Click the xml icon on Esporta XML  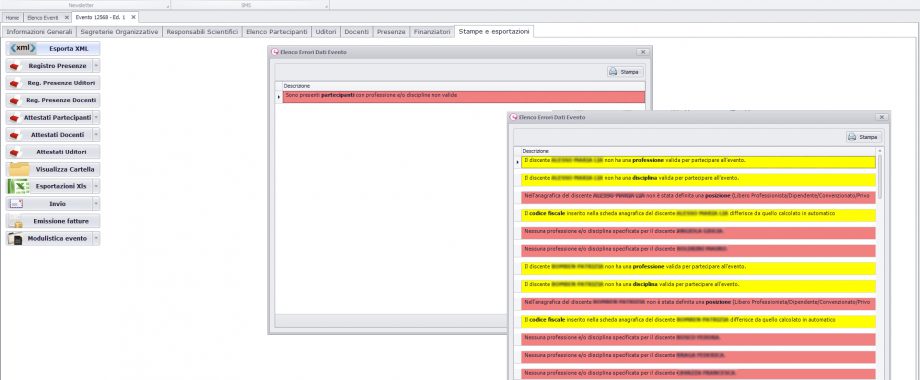coord(23,48)
